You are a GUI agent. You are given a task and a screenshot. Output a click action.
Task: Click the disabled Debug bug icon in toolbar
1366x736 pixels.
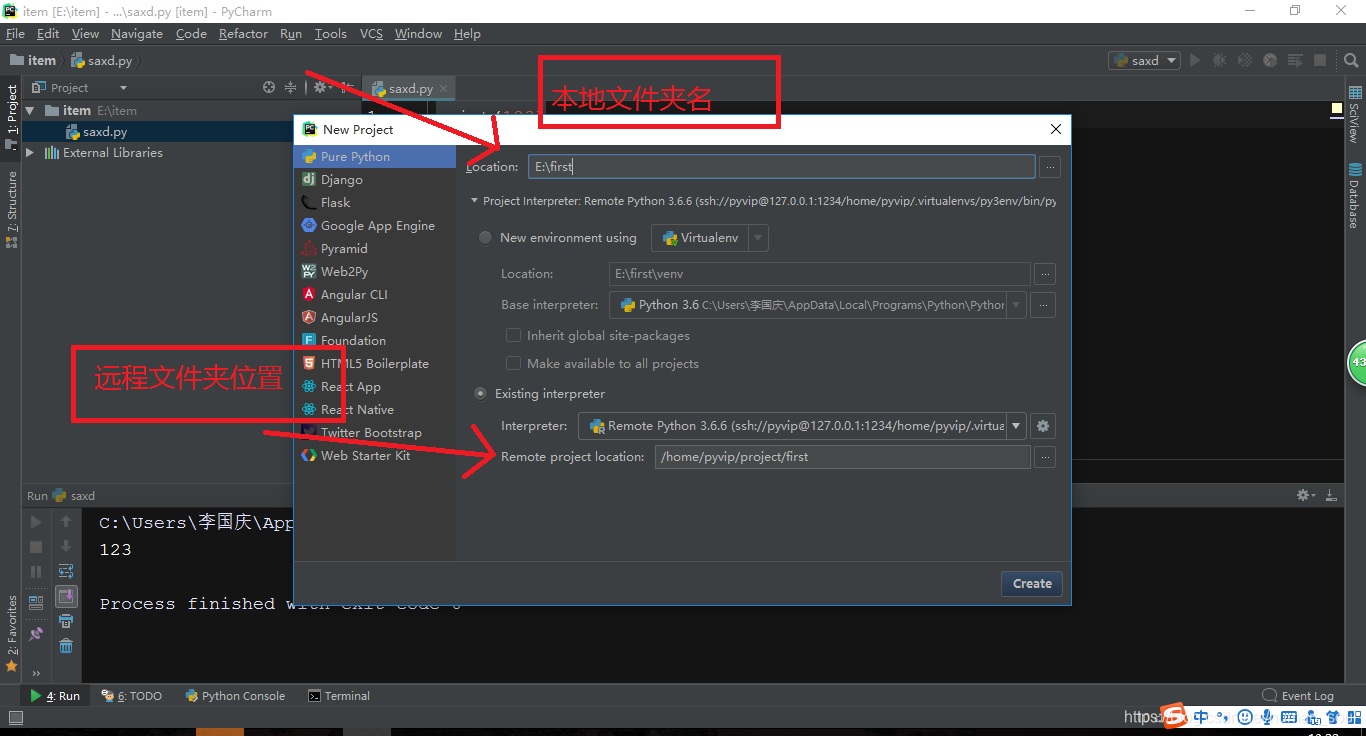[1219, 60]
